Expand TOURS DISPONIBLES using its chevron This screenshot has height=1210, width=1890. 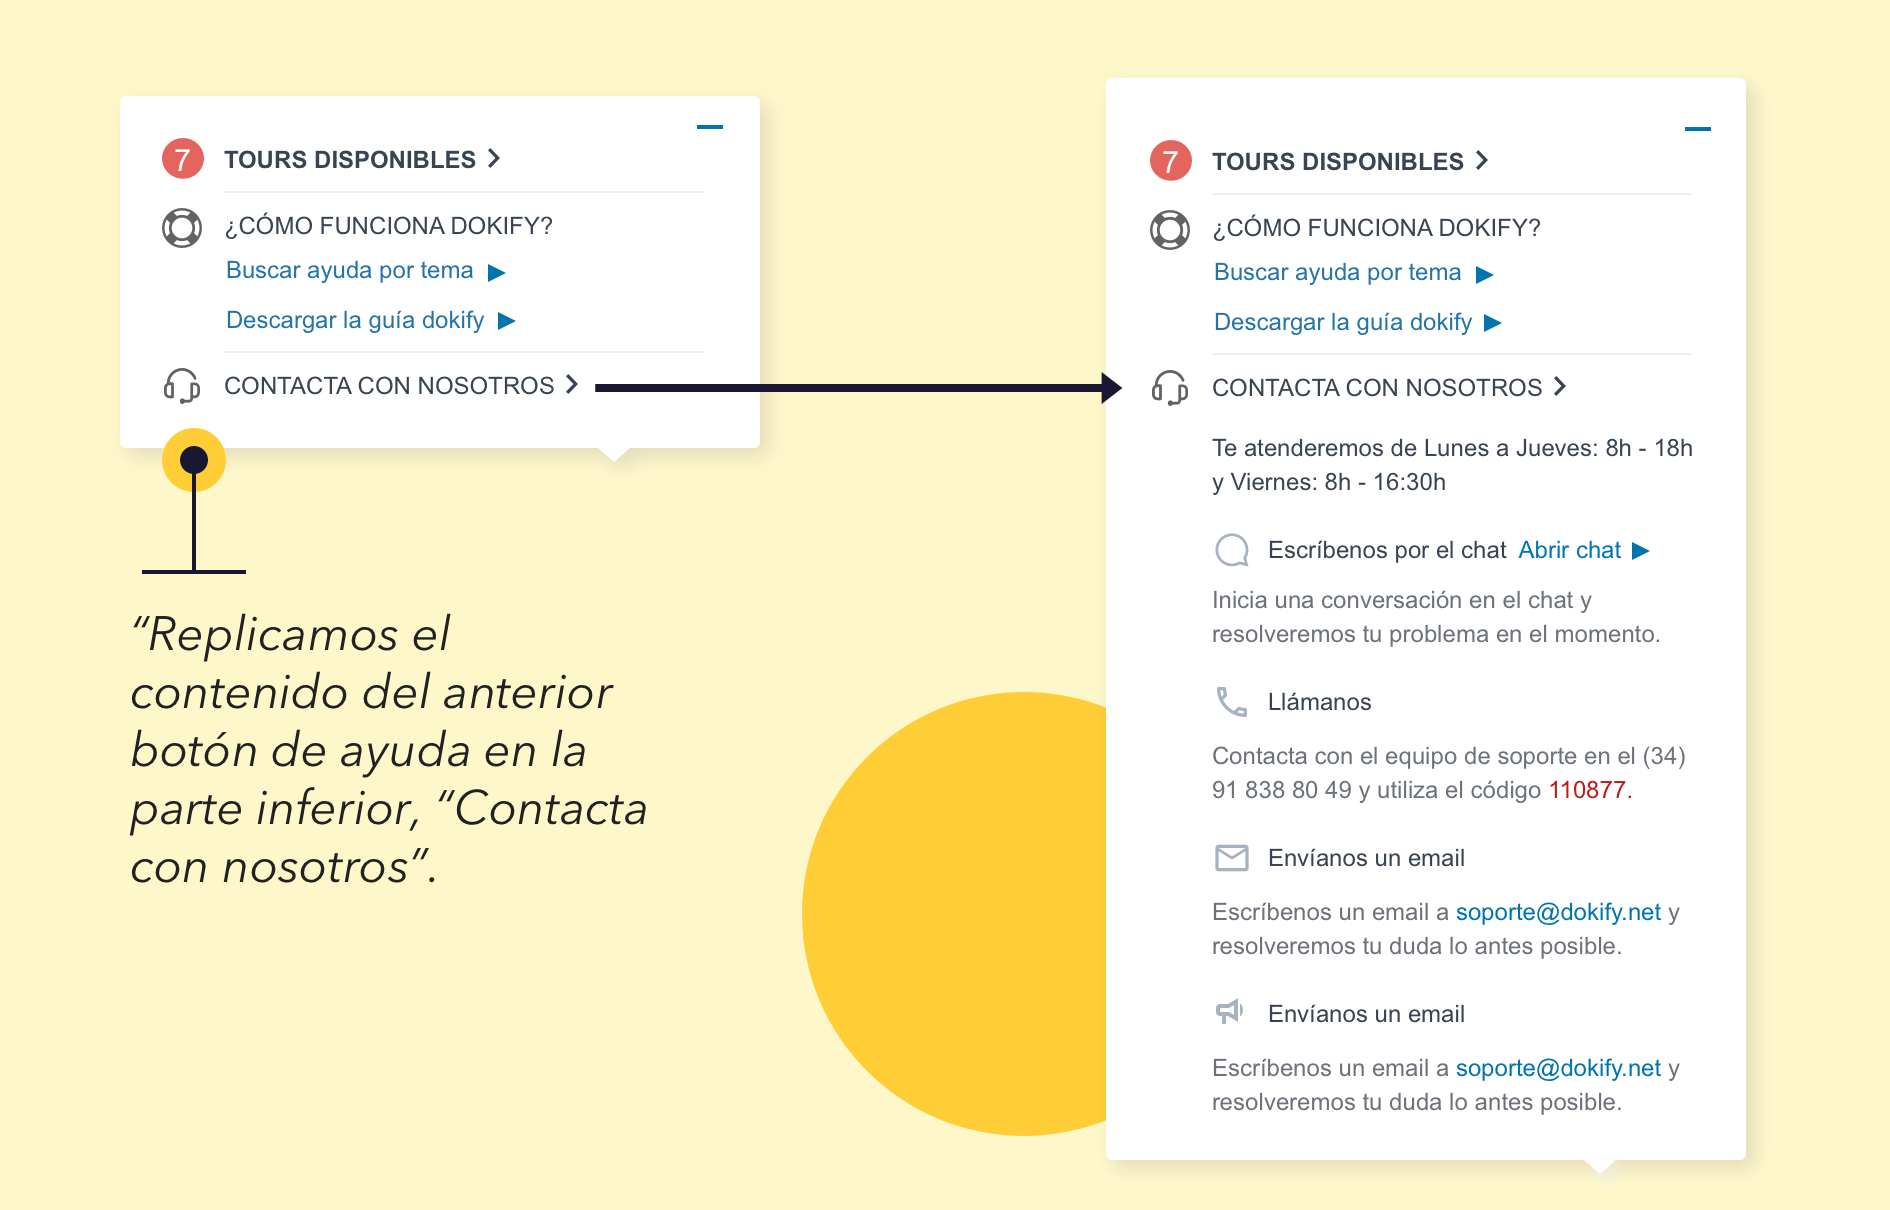coord(493,158)
